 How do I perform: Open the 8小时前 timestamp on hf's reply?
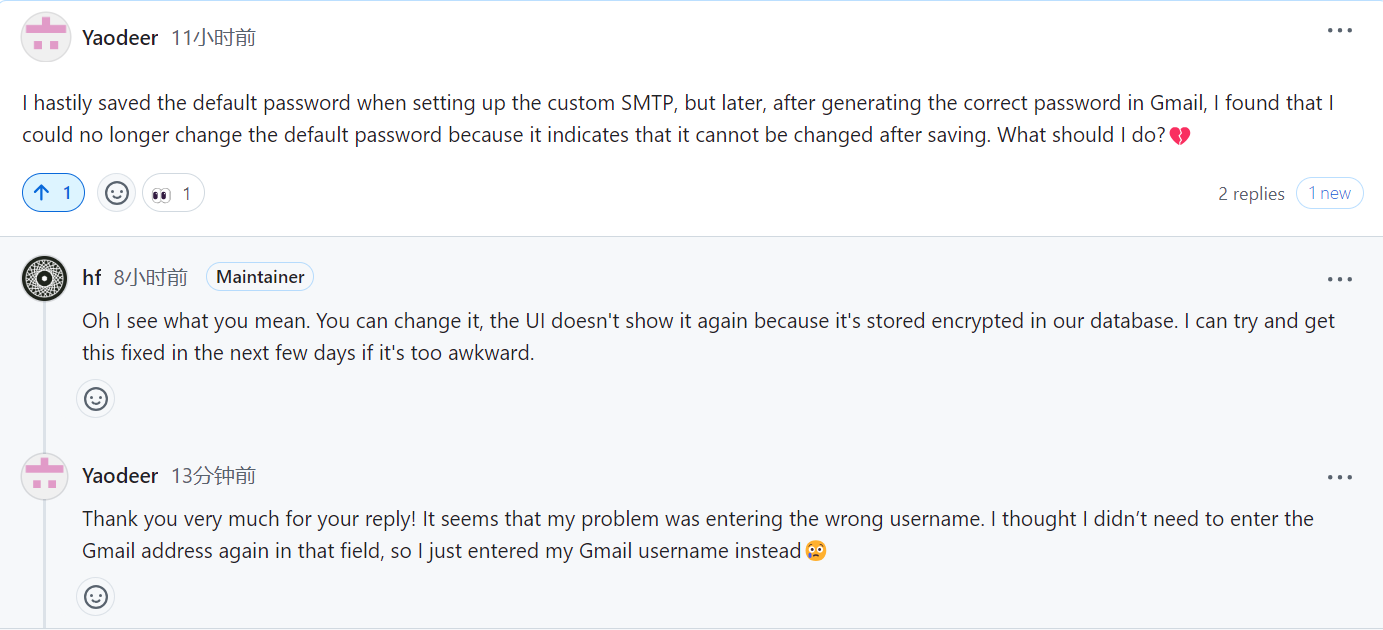(150, 277)
